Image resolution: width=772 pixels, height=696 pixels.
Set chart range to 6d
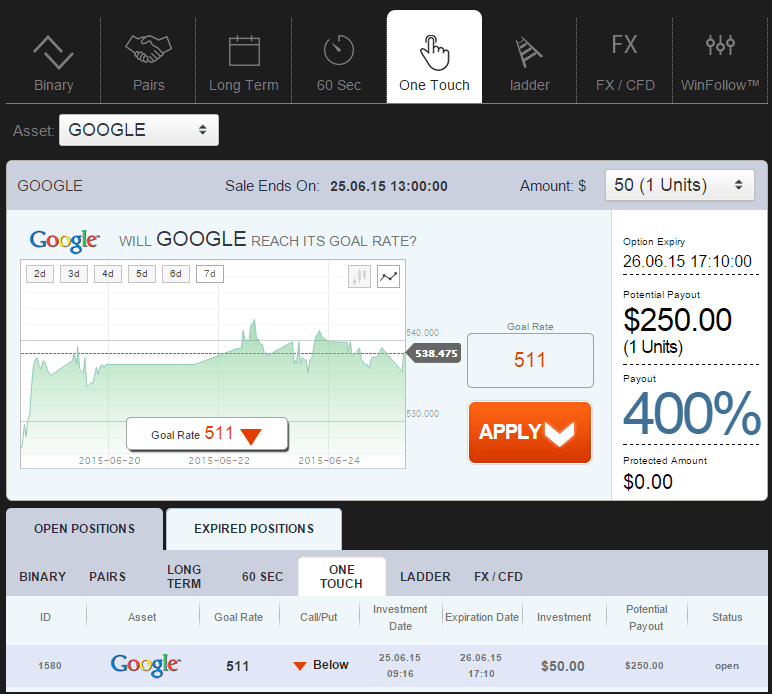(176, 274)
